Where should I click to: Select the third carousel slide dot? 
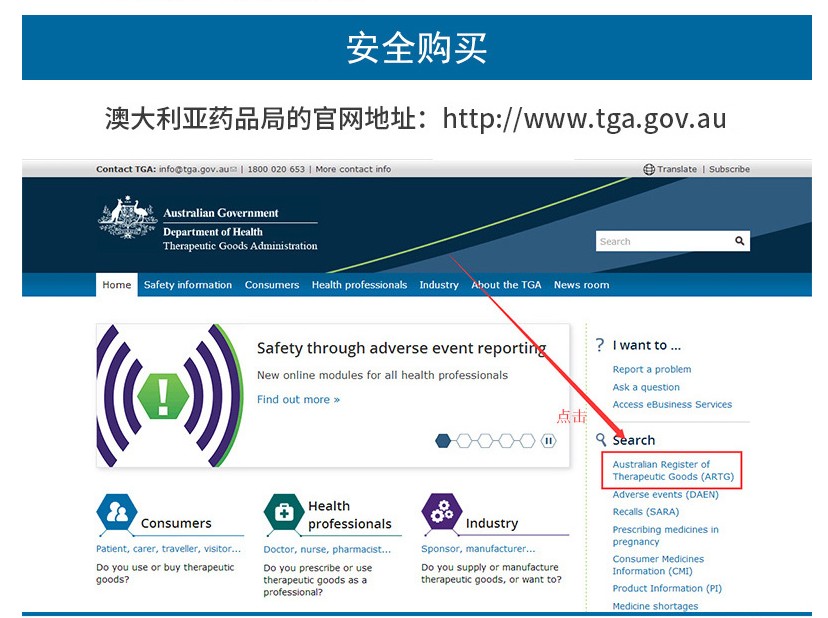[x=485, y=441]
